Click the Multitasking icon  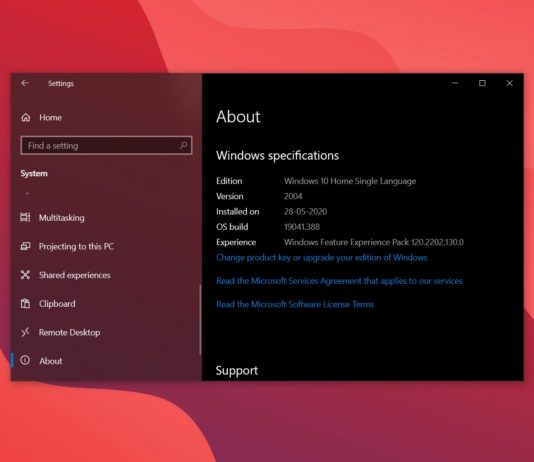25,218
